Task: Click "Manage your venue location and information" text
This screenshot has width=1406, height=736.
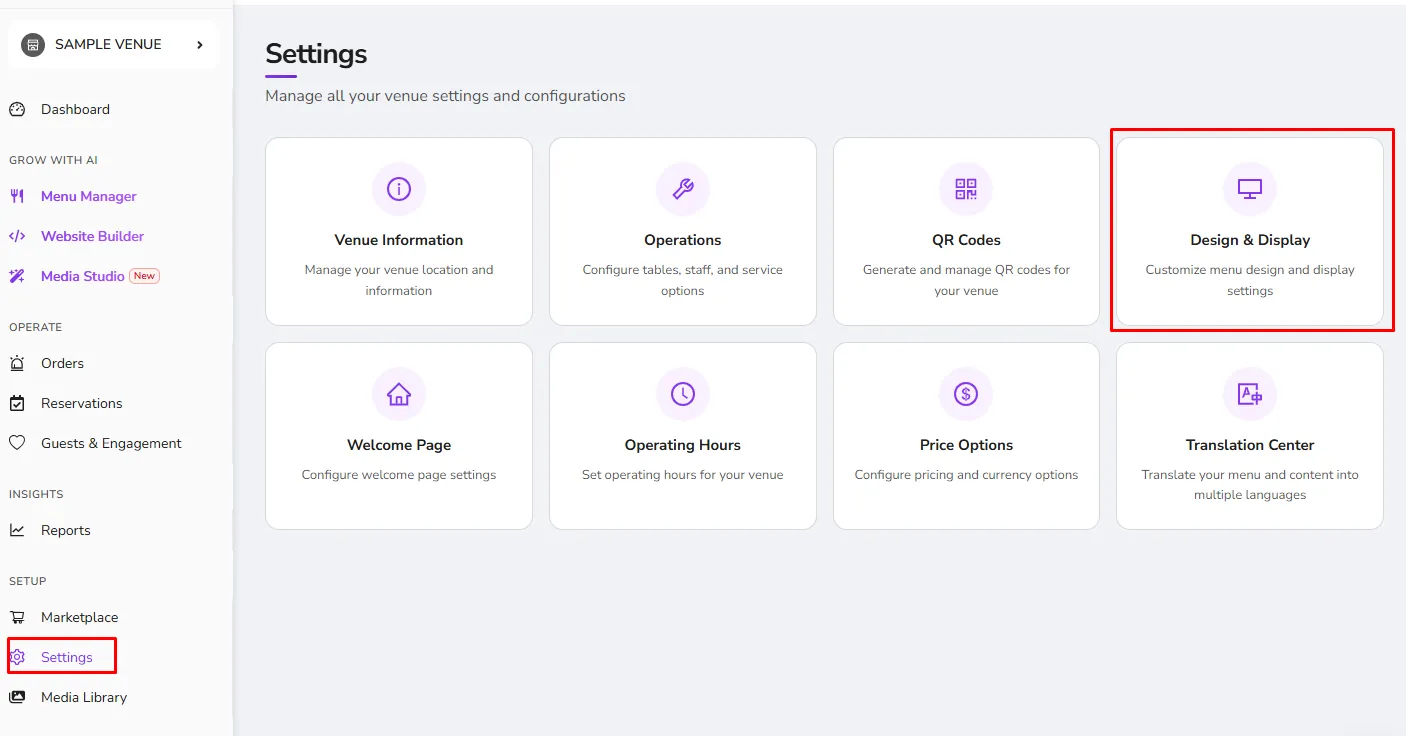Action: pos(399,280)
